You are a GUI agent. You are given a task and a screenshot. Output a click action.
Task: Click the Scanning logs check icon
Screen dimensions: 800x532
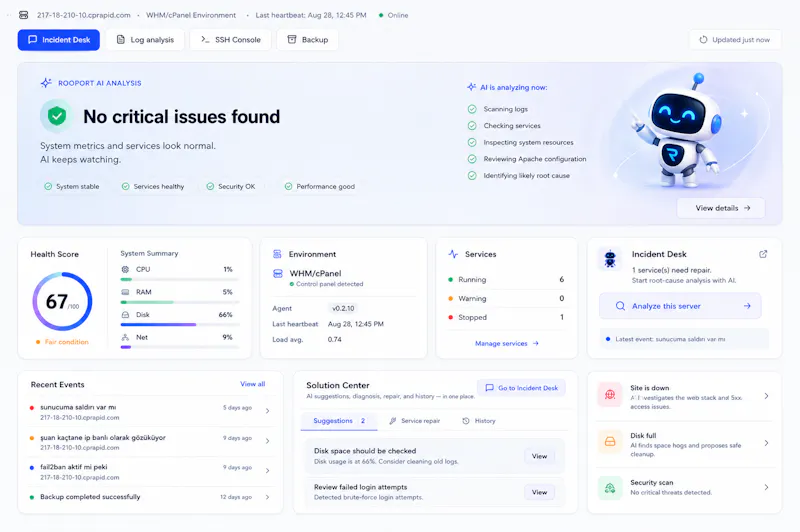click(472, 109)
